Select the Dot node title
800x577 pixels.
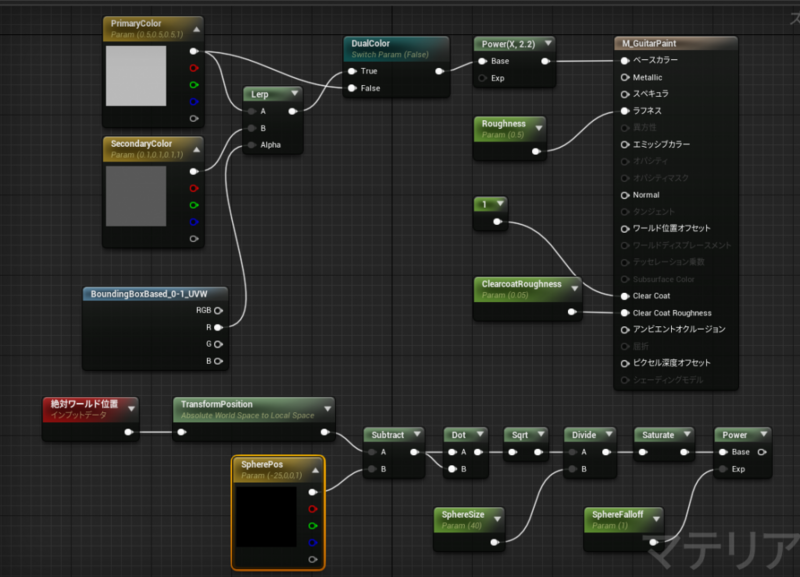pos(458,435)
